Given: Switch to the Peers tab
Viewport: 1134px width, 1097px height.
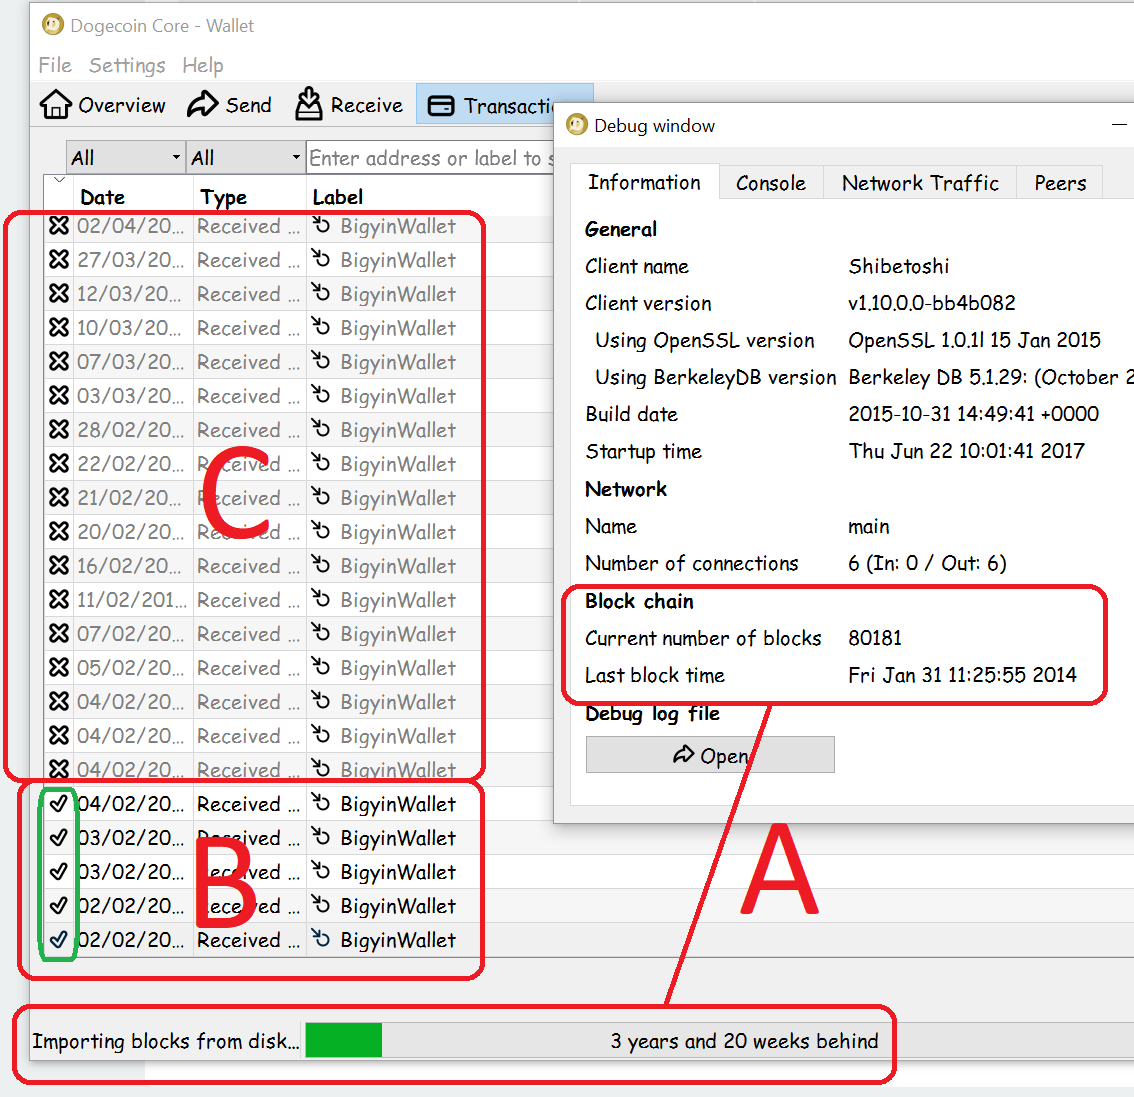Looking at the screenshot, I should pyautogui.click(x=1060, y=183).
